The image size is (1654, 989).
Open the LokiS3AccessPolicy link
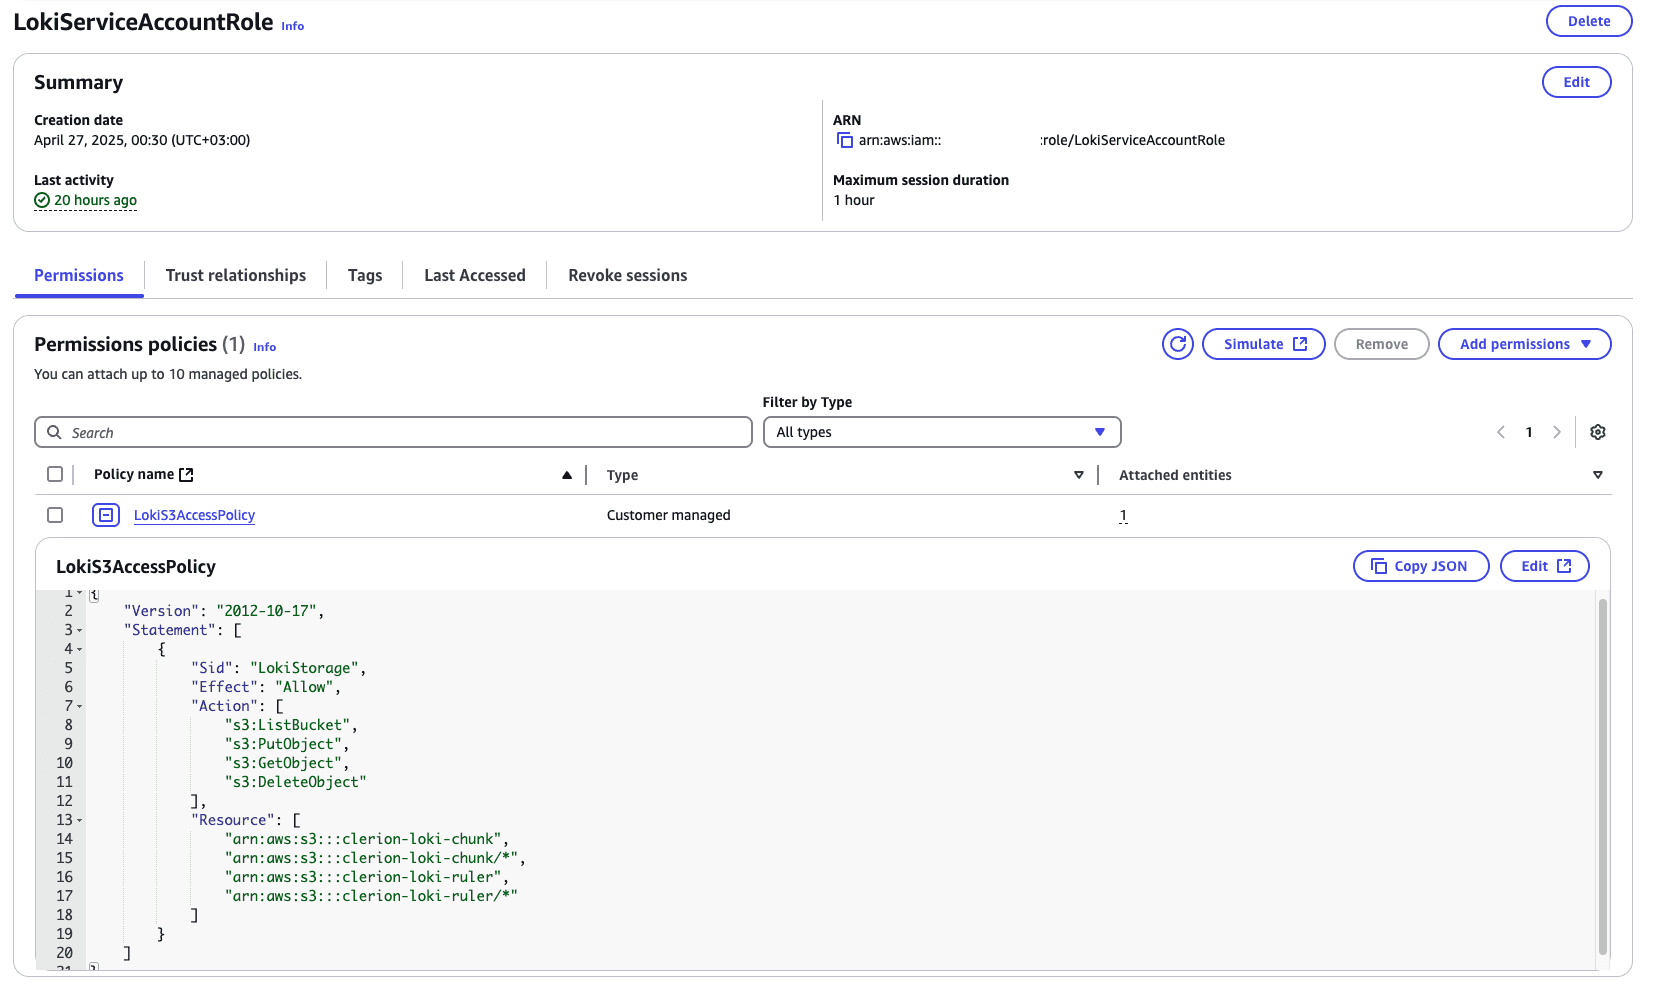coord(194,515)
